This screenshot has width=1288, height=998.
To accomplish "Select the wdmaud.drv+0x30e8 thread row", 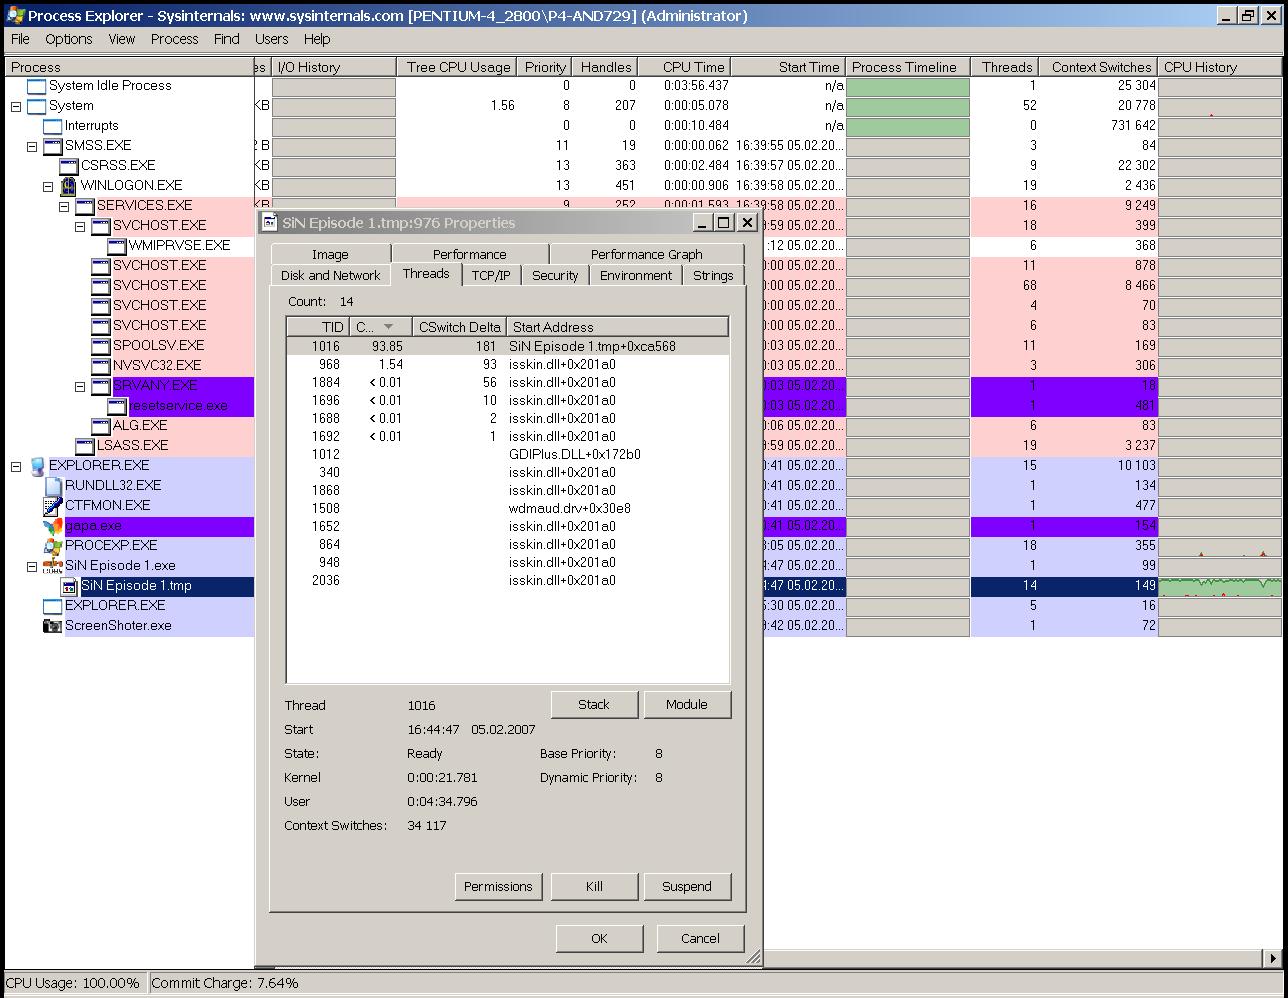I will [x=508, y=508].
